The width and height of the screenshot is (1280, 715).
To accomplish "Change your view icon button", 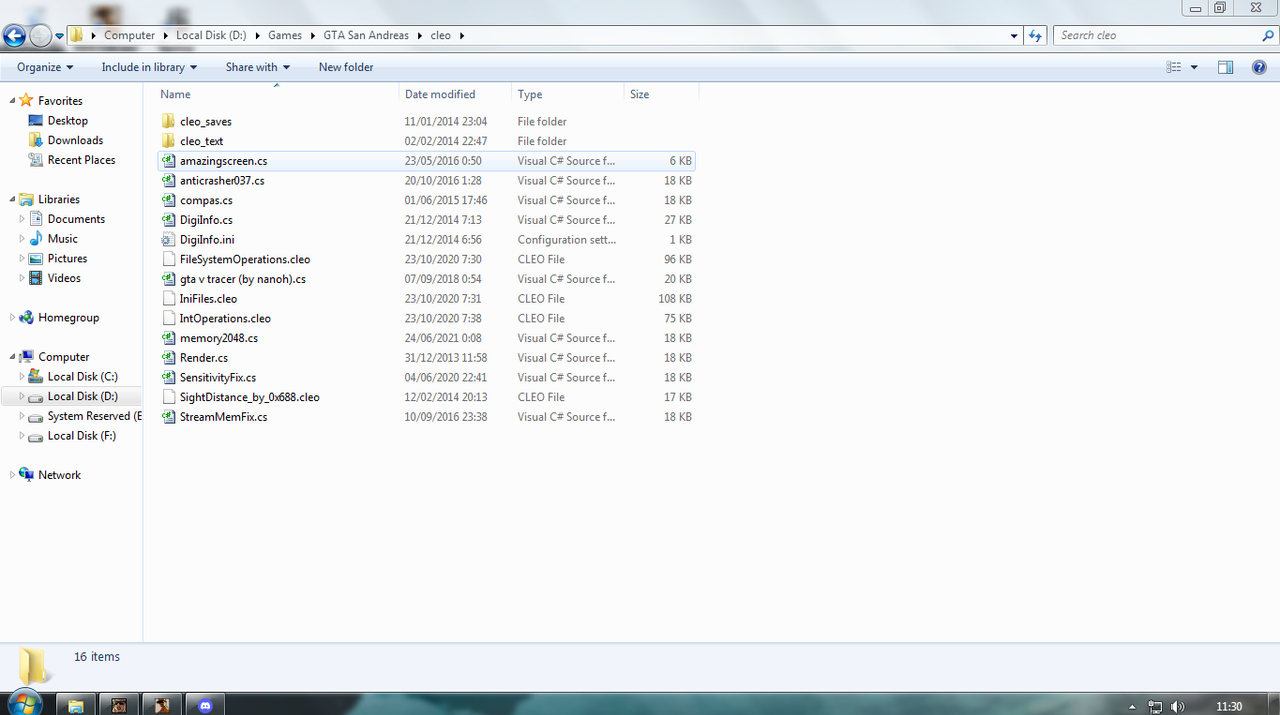I will pyautogui.click(x=1174, y=67).
